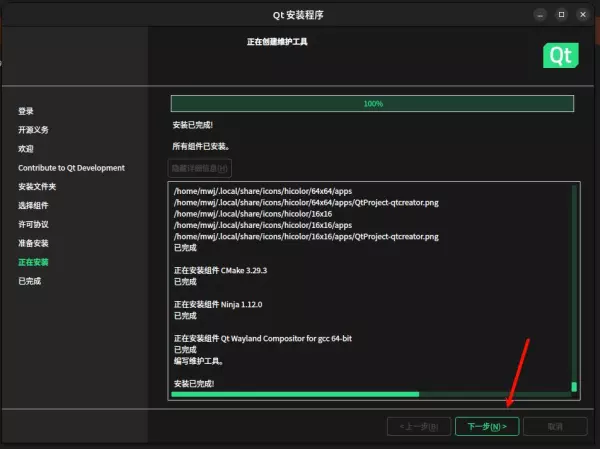Select the 准备安装 step in sidebar
This screenshot has width=600, height=449.
click(33, 243)
